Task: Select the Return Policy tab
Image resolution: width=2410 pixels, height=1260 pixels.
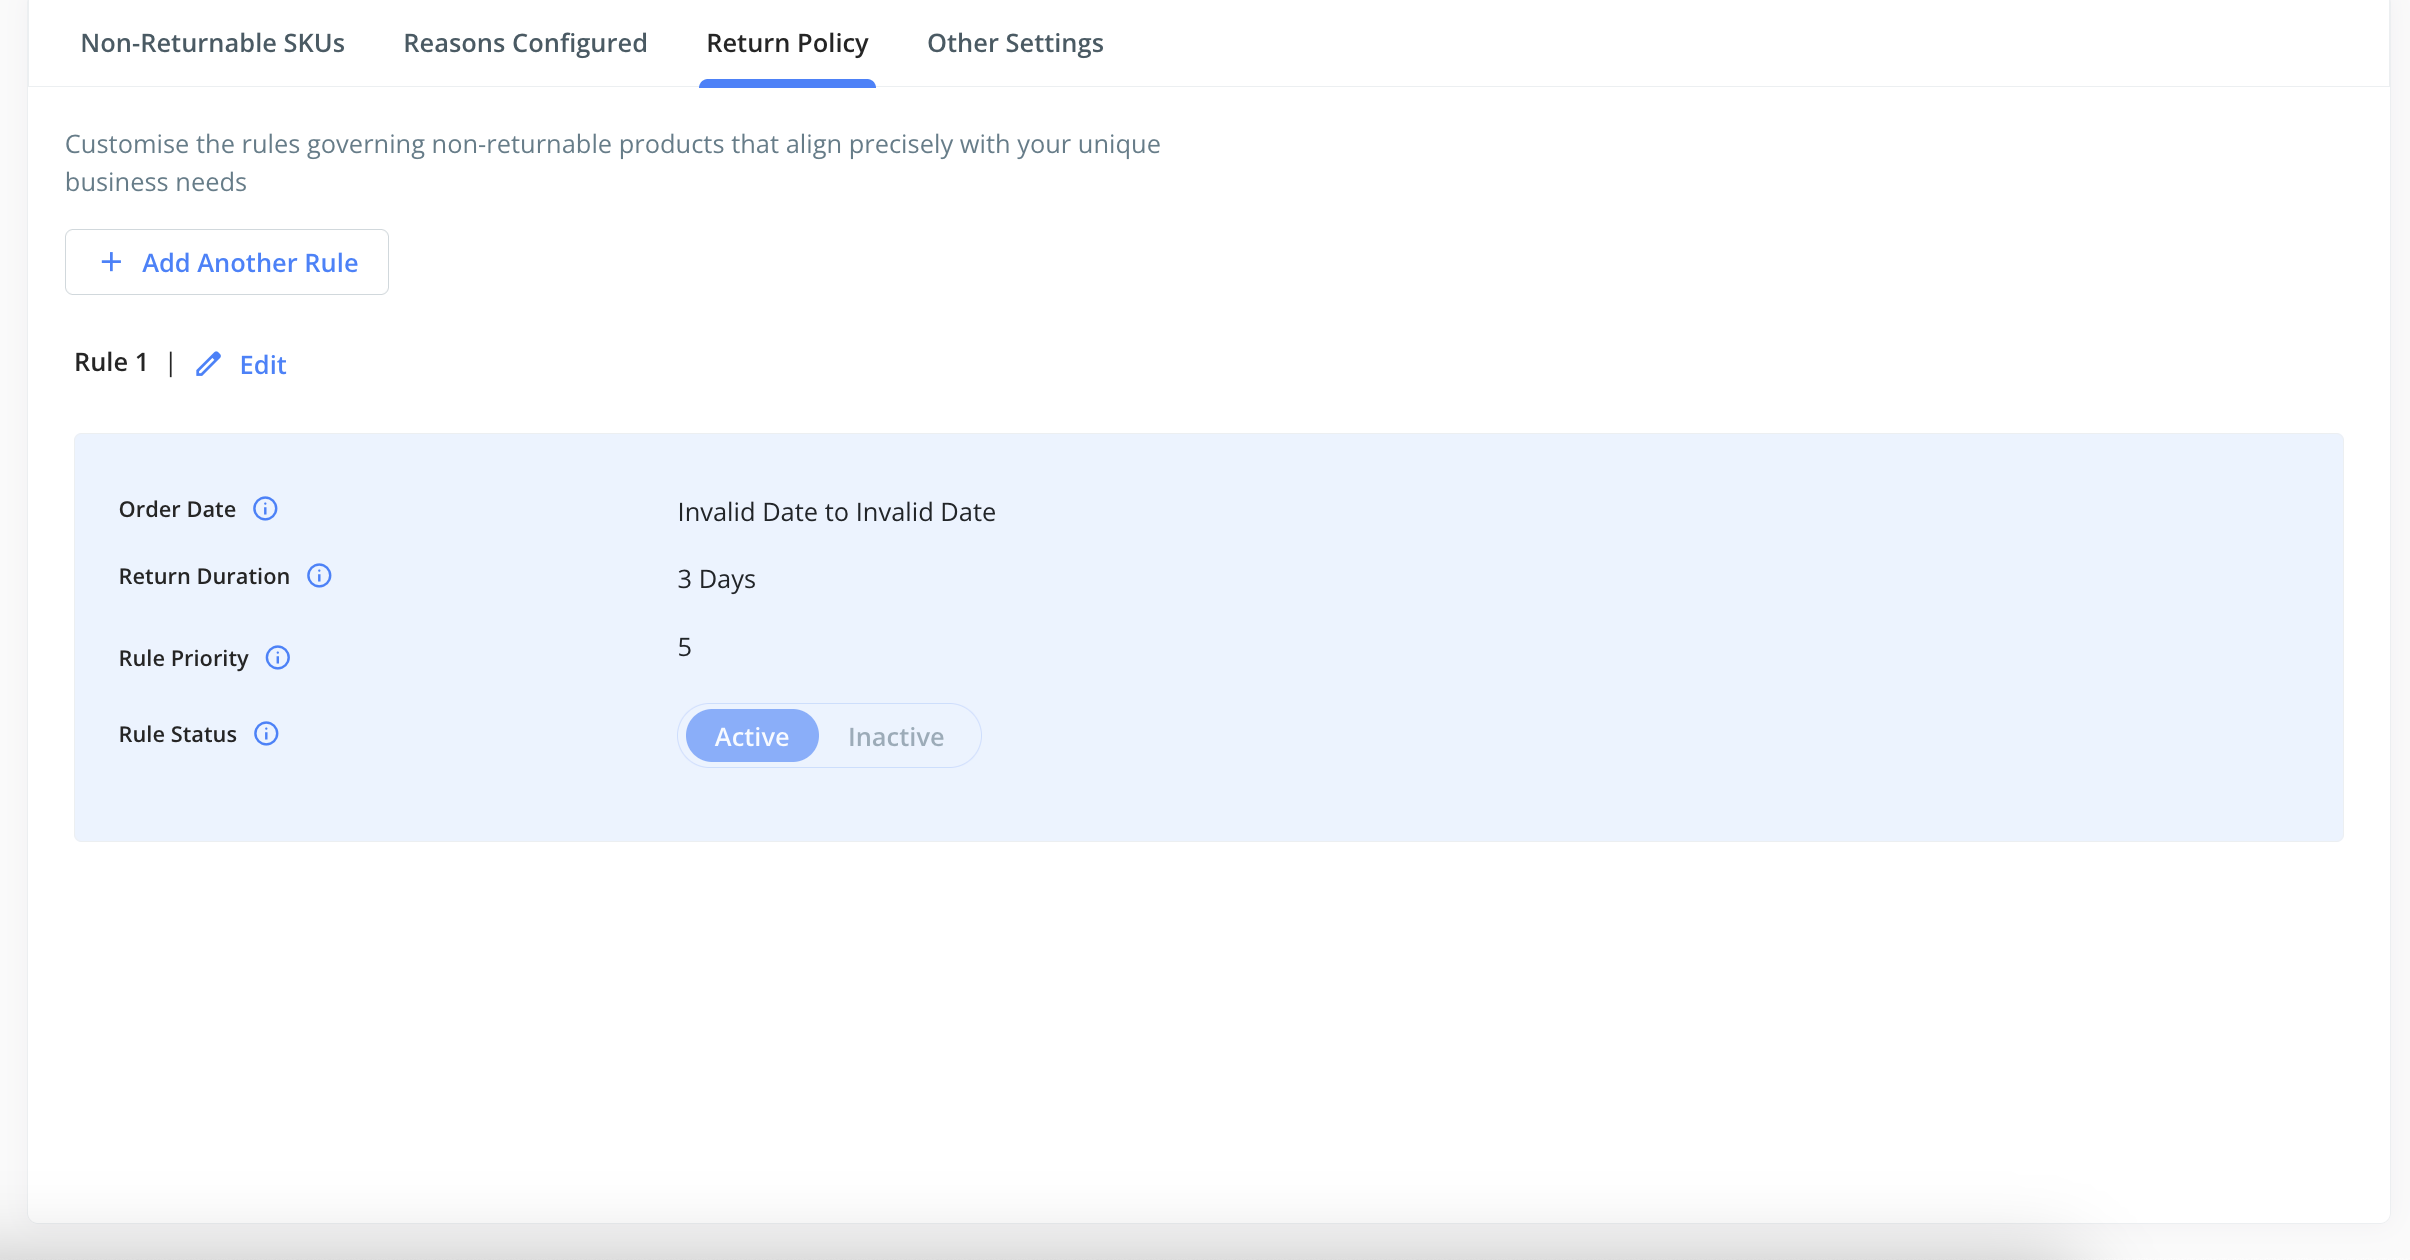Action: pos(787,43)
